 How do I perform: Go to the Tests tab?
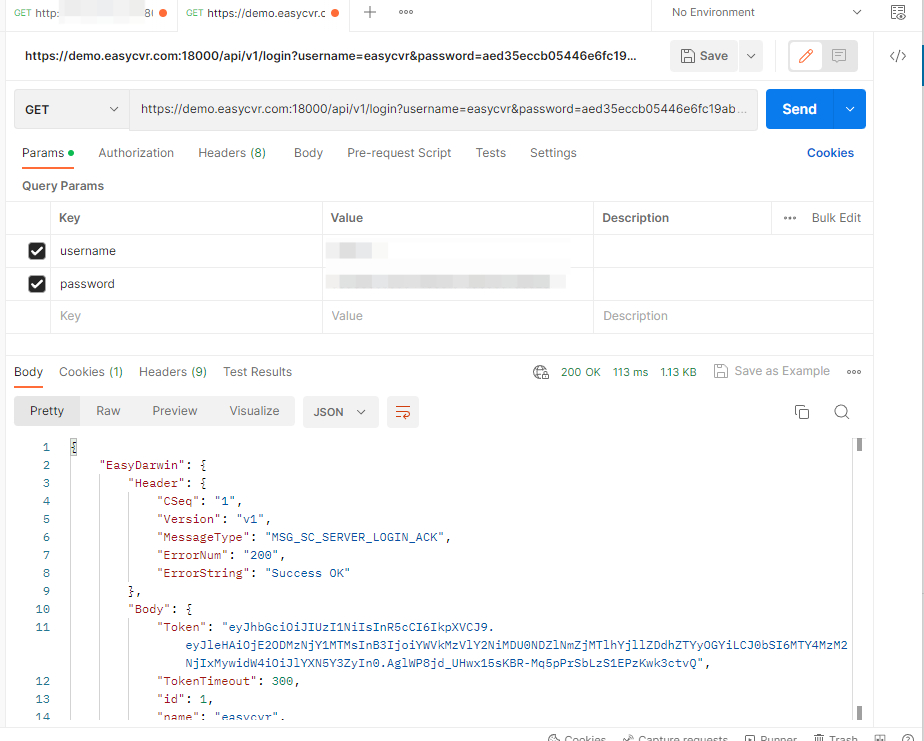[490, 153]
